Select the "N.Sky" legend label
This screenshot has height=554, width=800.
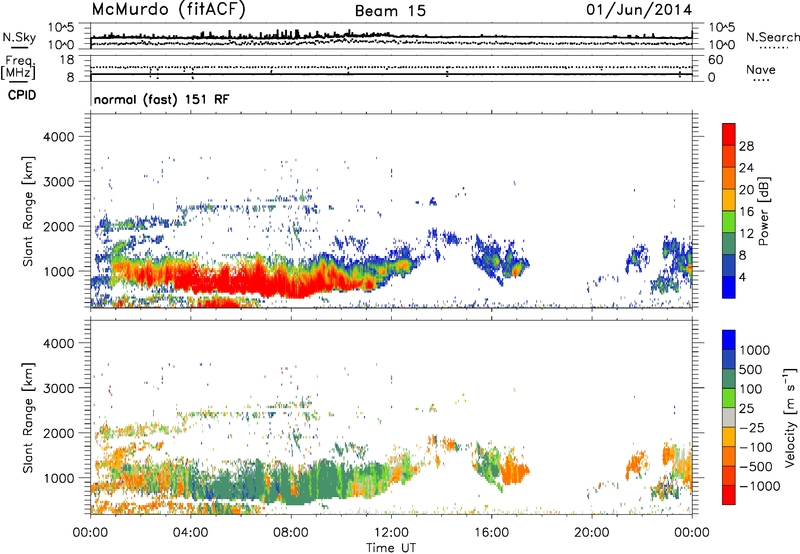point(19,37)
